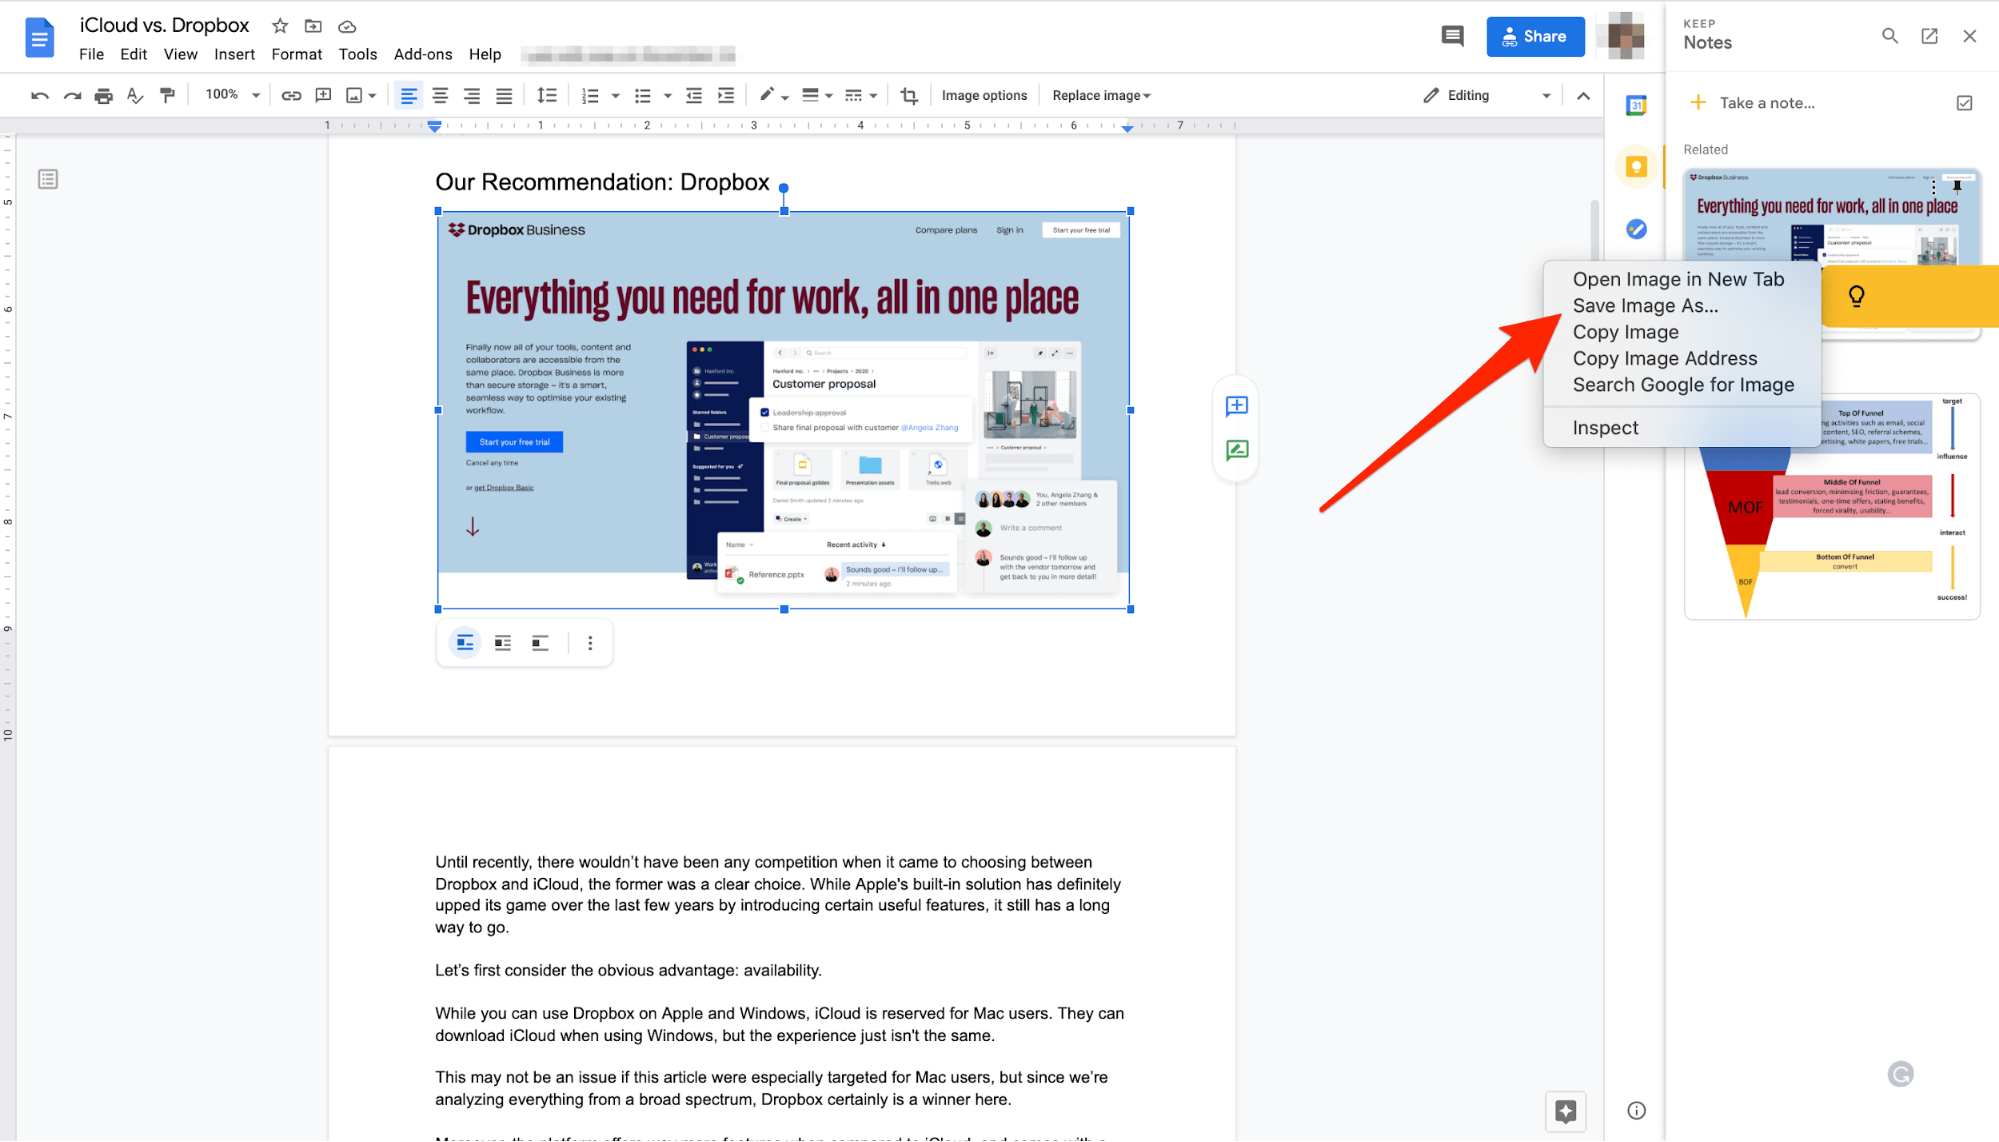Open the Crop image tool
The height and width of the screenshot is (1142, 1999).
[x=909, y=95]
